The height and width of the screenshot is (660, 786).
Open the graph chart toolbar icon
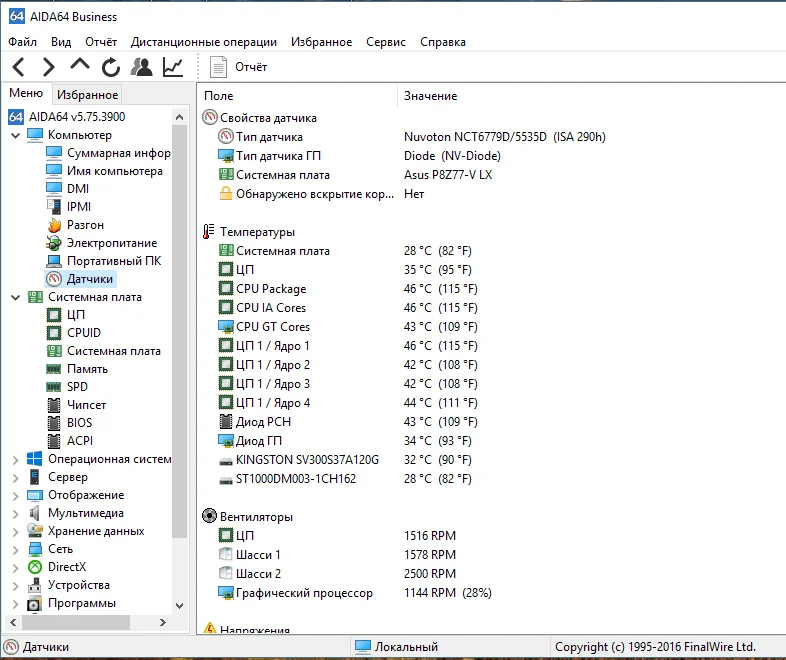[x=173, y=67]
